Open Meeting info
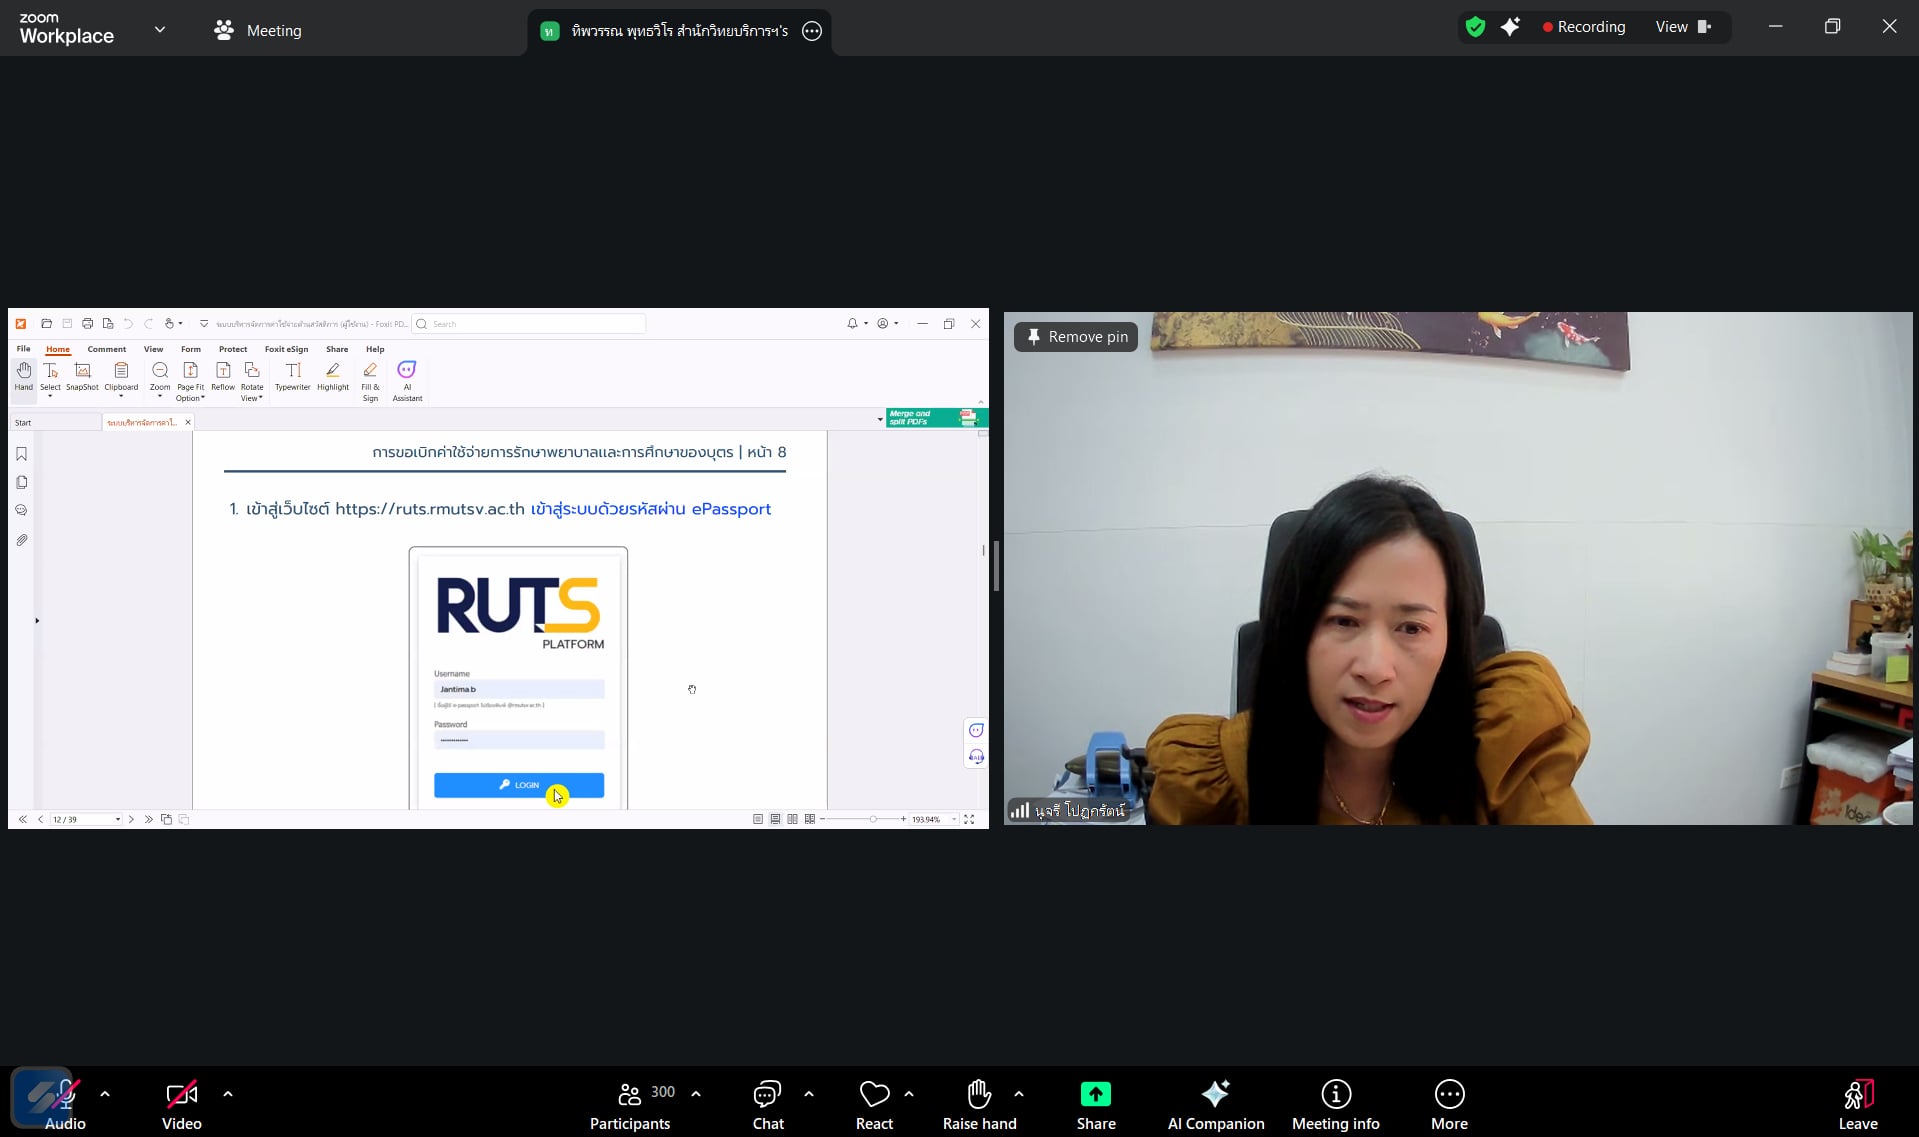 [x=1335, y=1104]
